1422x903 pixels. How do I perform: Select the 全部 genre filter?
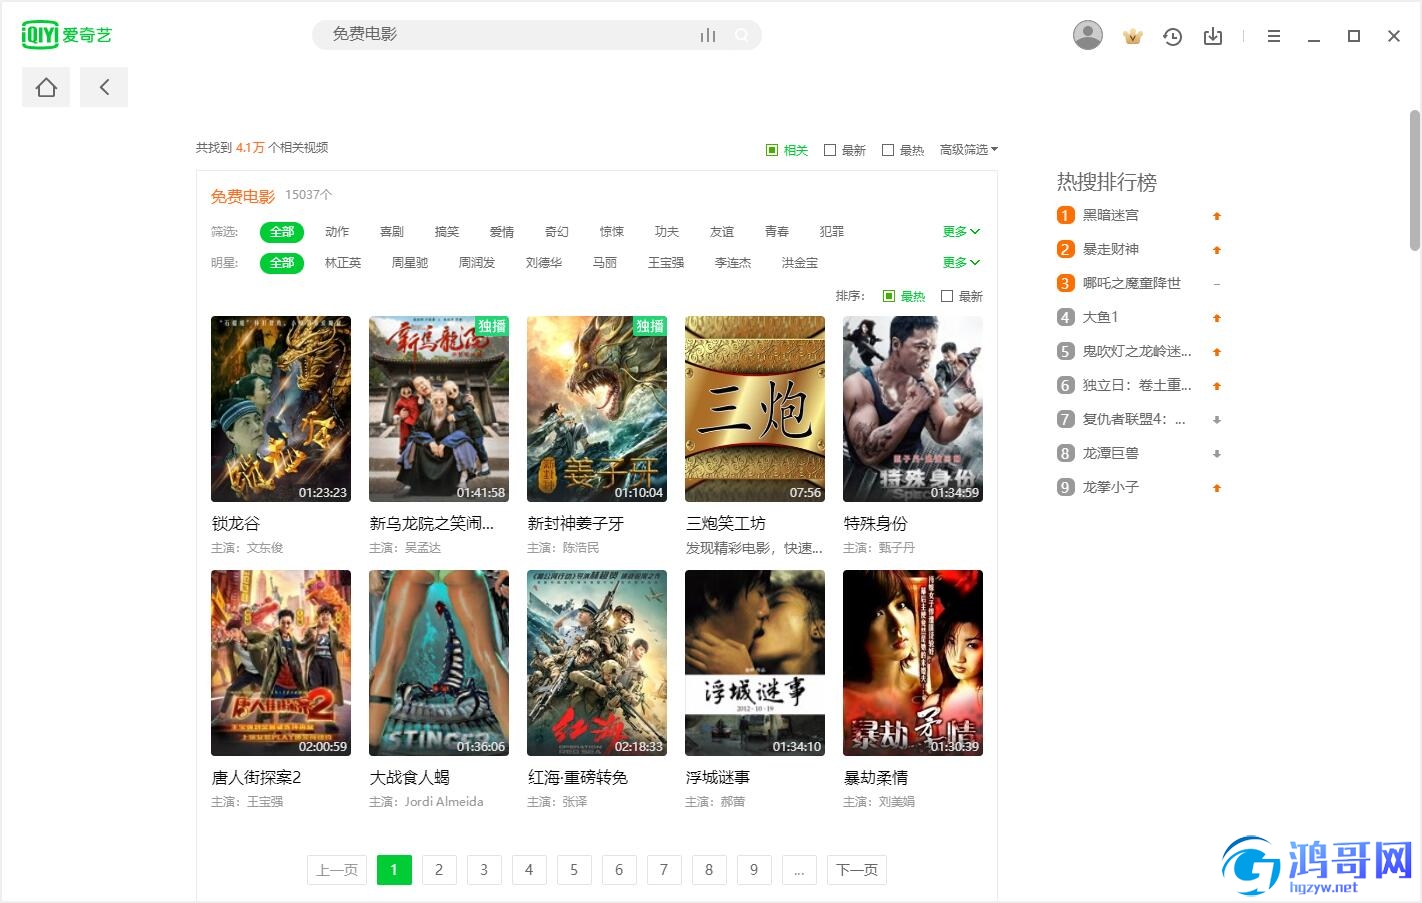(282, 232)
